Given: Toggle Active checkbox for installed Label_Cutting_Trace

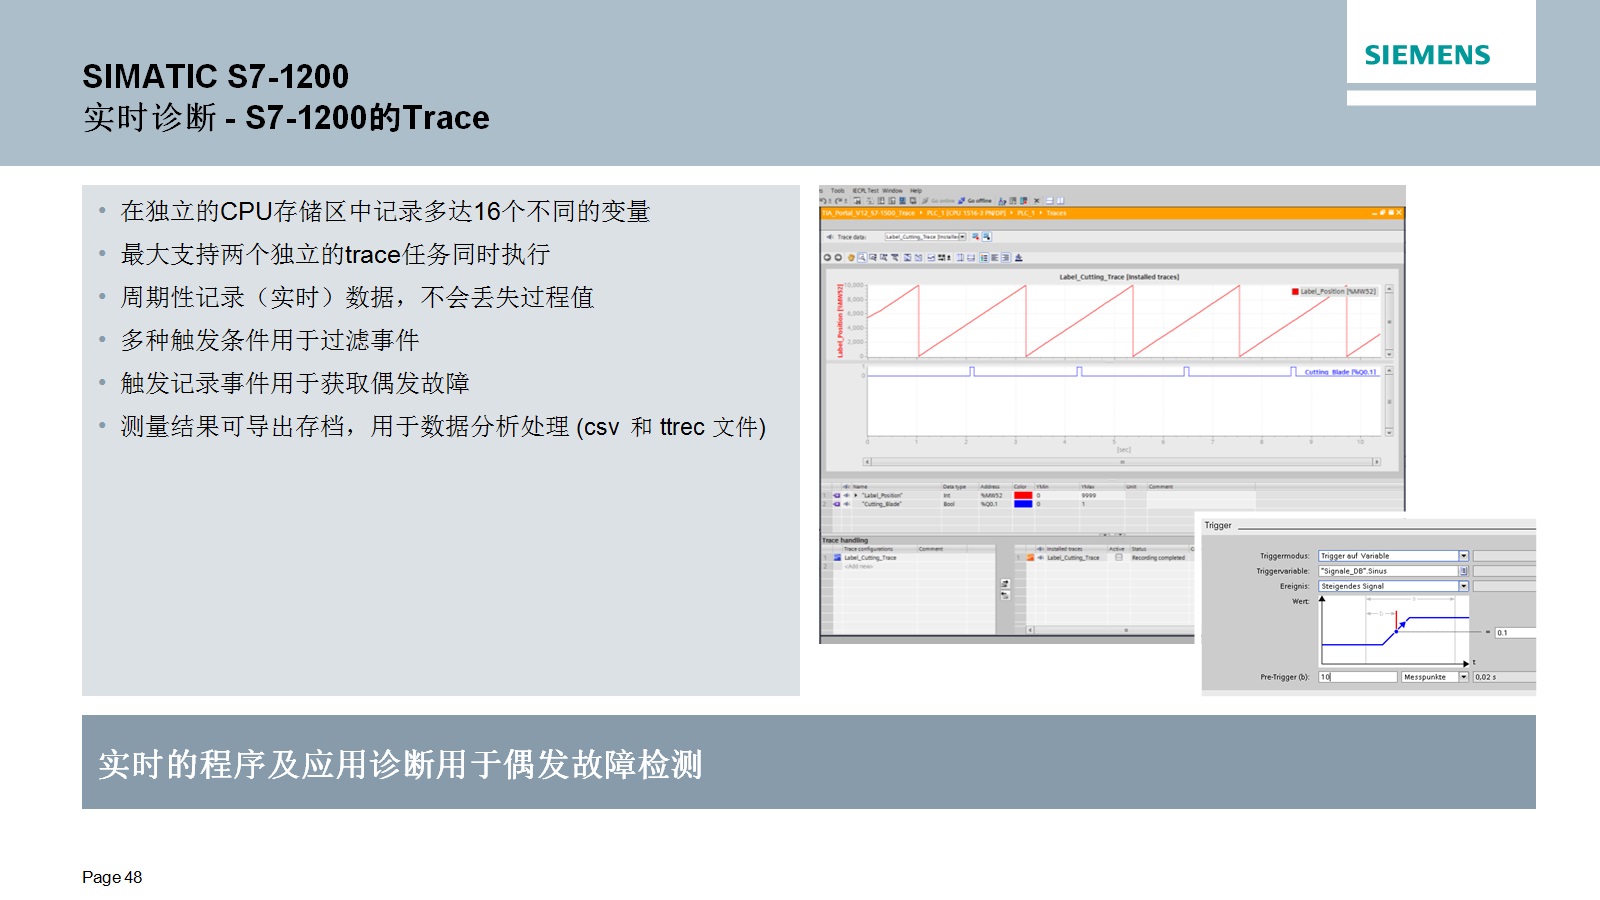Looking at the screenshot, I should click(x=1118, y=557).
